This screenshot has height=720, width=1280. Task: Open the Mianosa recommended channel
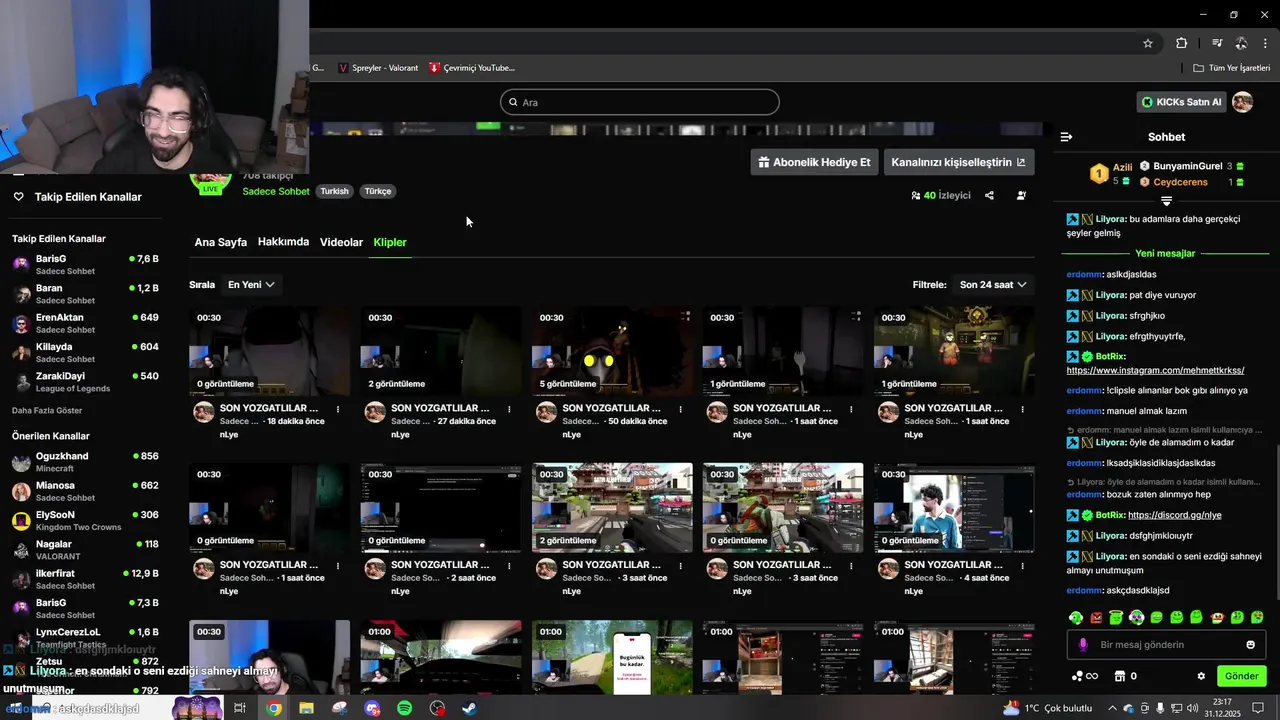tap(85, 491)
